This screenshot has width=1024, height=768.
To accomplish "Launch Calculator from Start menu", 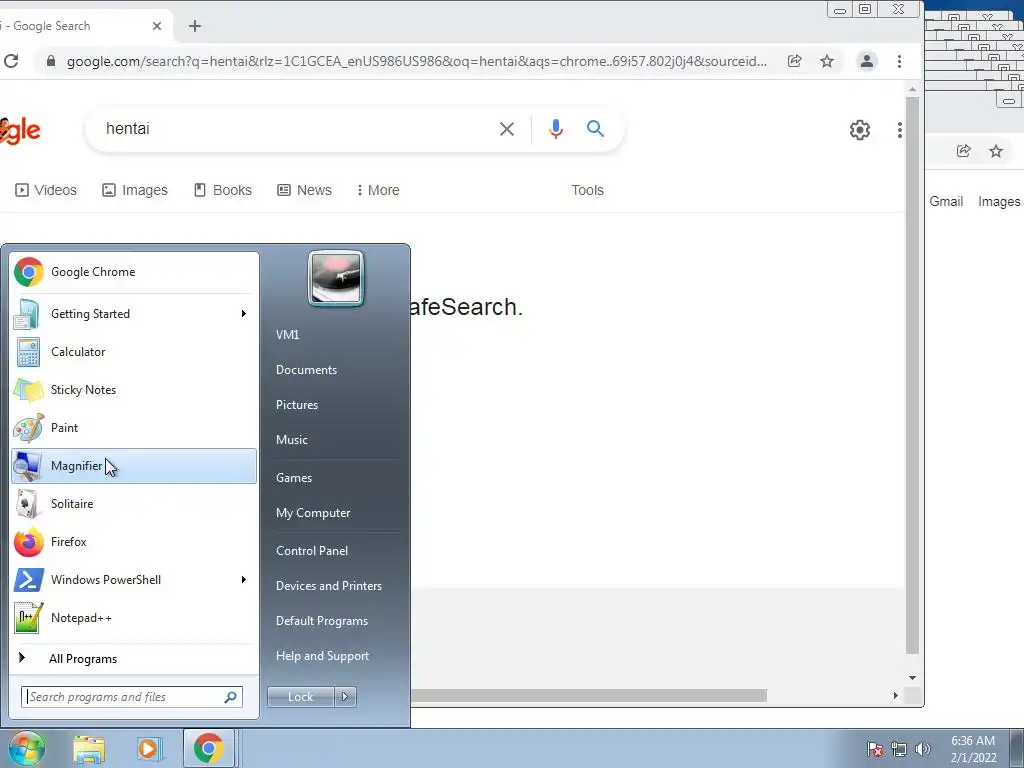I will 134,351.
